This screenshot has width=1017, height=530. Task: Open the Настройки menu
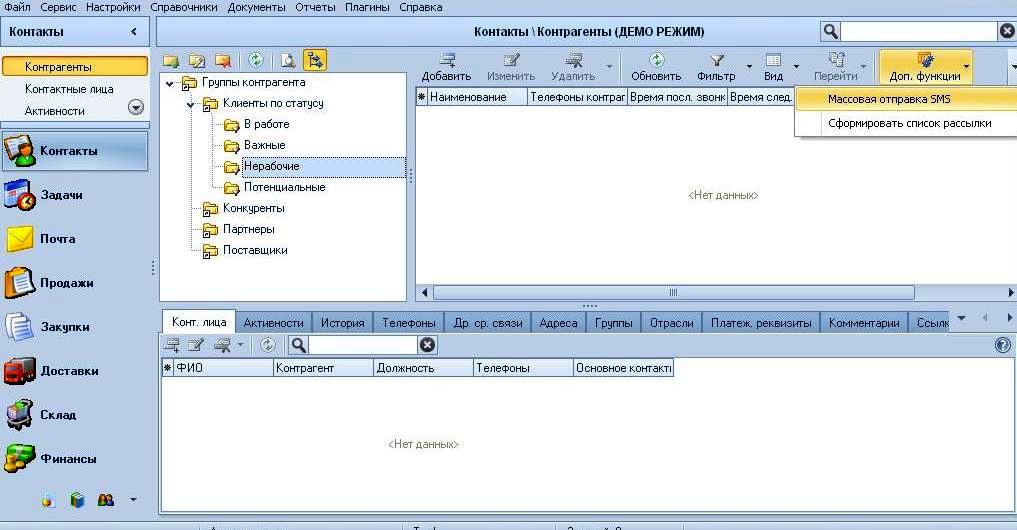click(113, 7)
